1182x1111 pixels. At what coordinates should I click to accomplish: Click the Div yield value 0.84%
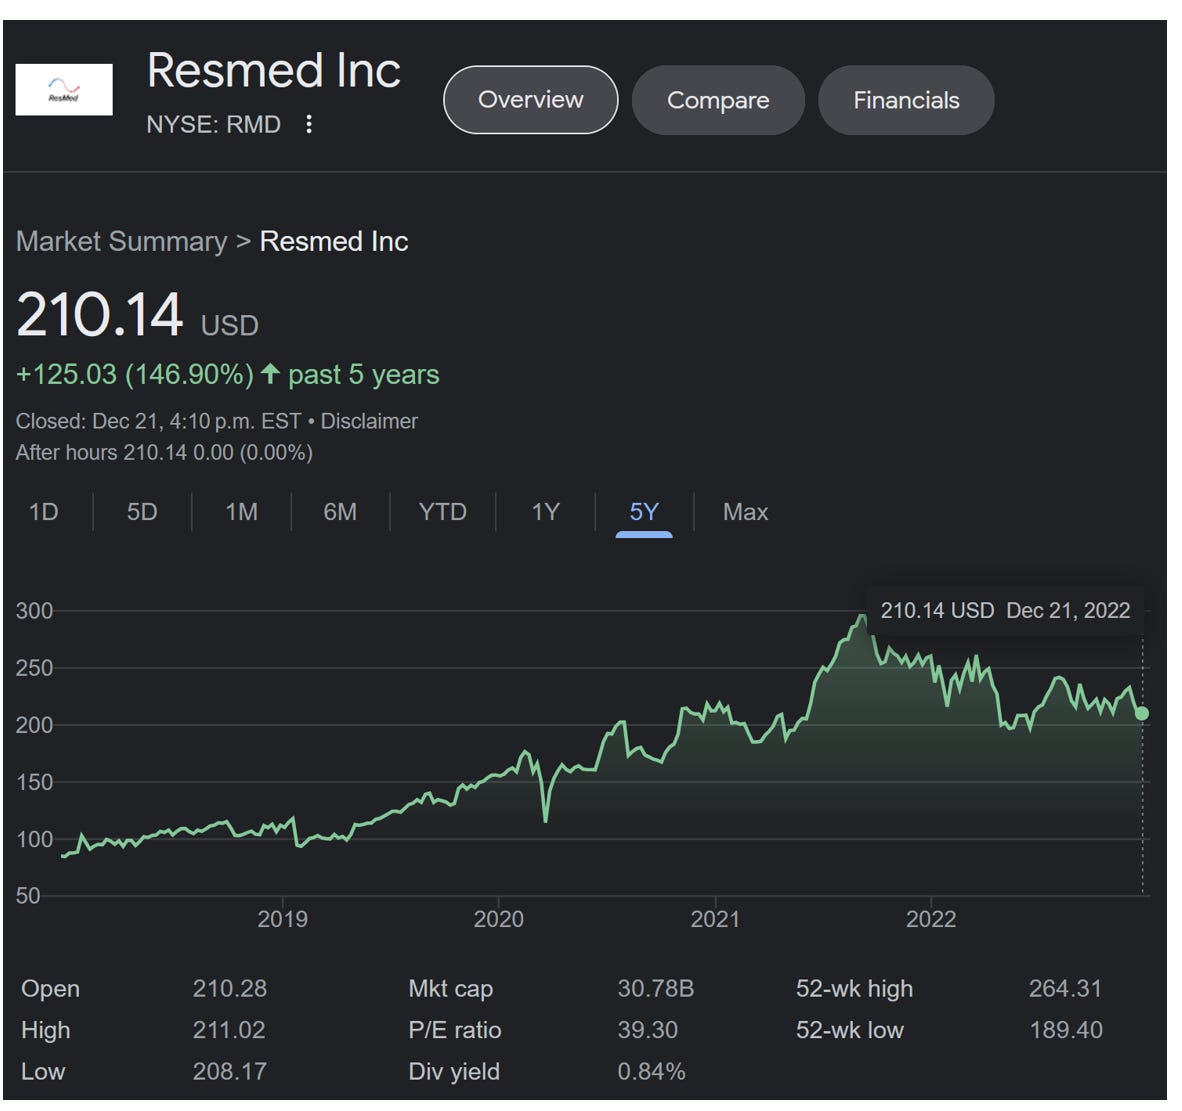tap(651, 1071)
